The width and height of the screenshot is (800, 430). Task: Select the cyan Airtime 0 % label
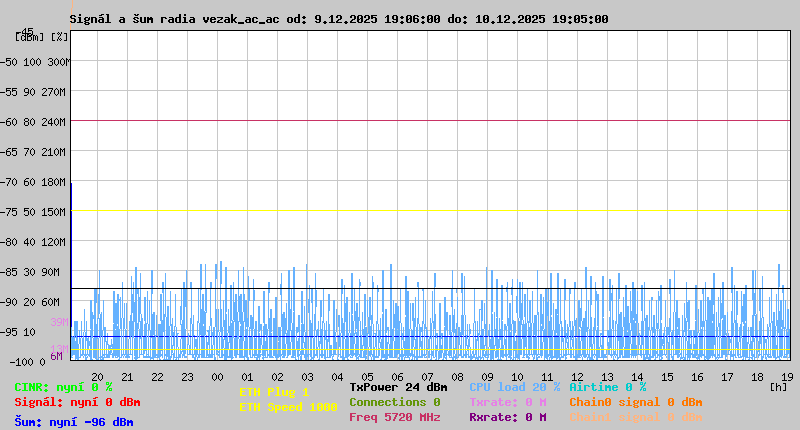[x=607, y=387]
